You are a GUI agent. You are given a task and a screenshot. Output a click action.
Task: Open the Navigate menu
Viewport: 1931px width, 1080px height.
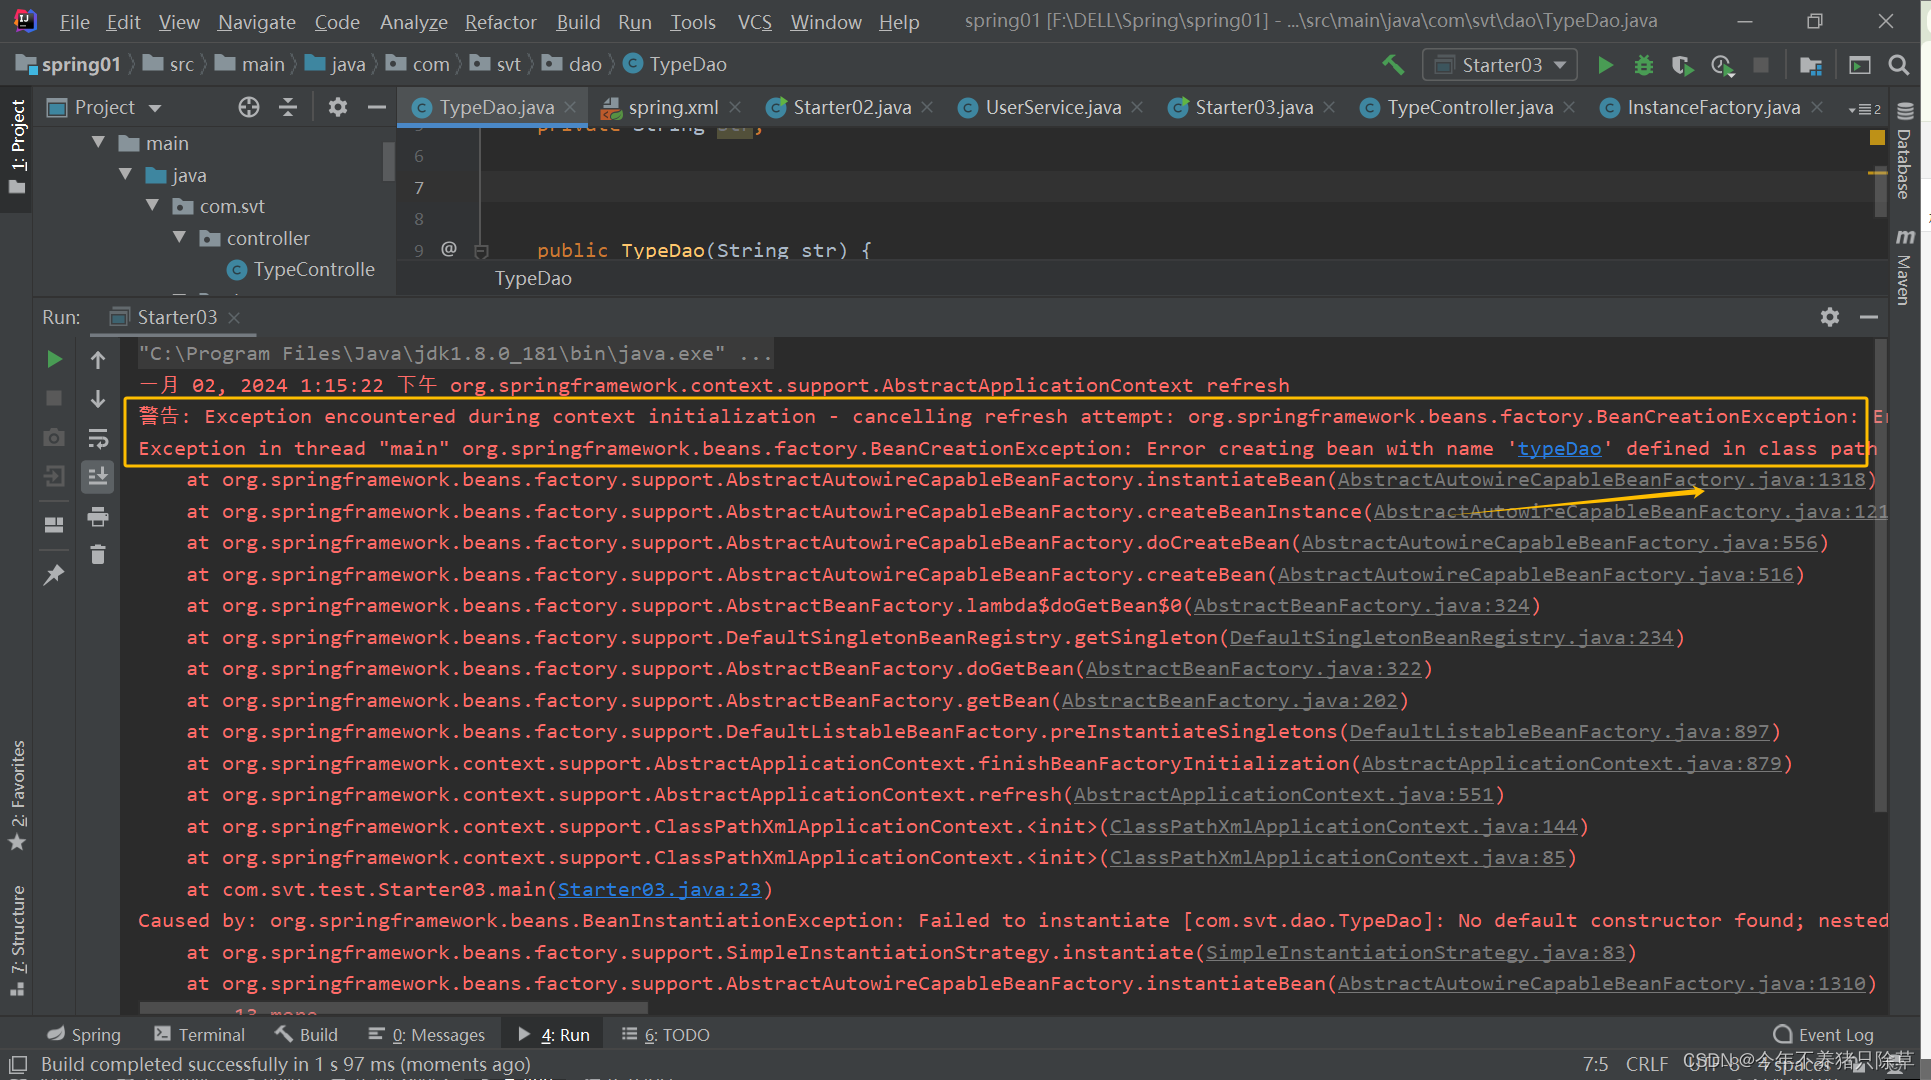257,22
